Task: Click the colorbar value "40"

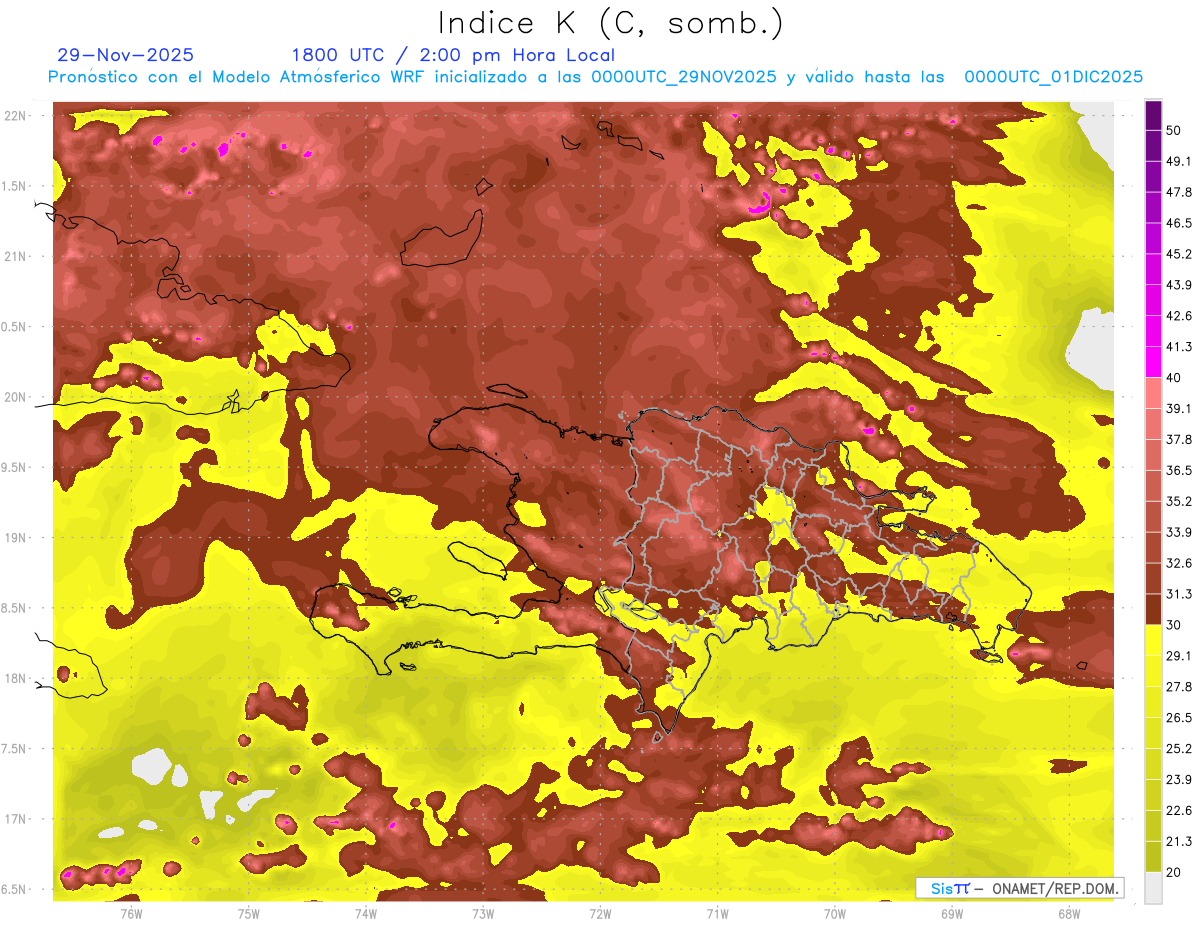Action: (x=1175, y=377)
